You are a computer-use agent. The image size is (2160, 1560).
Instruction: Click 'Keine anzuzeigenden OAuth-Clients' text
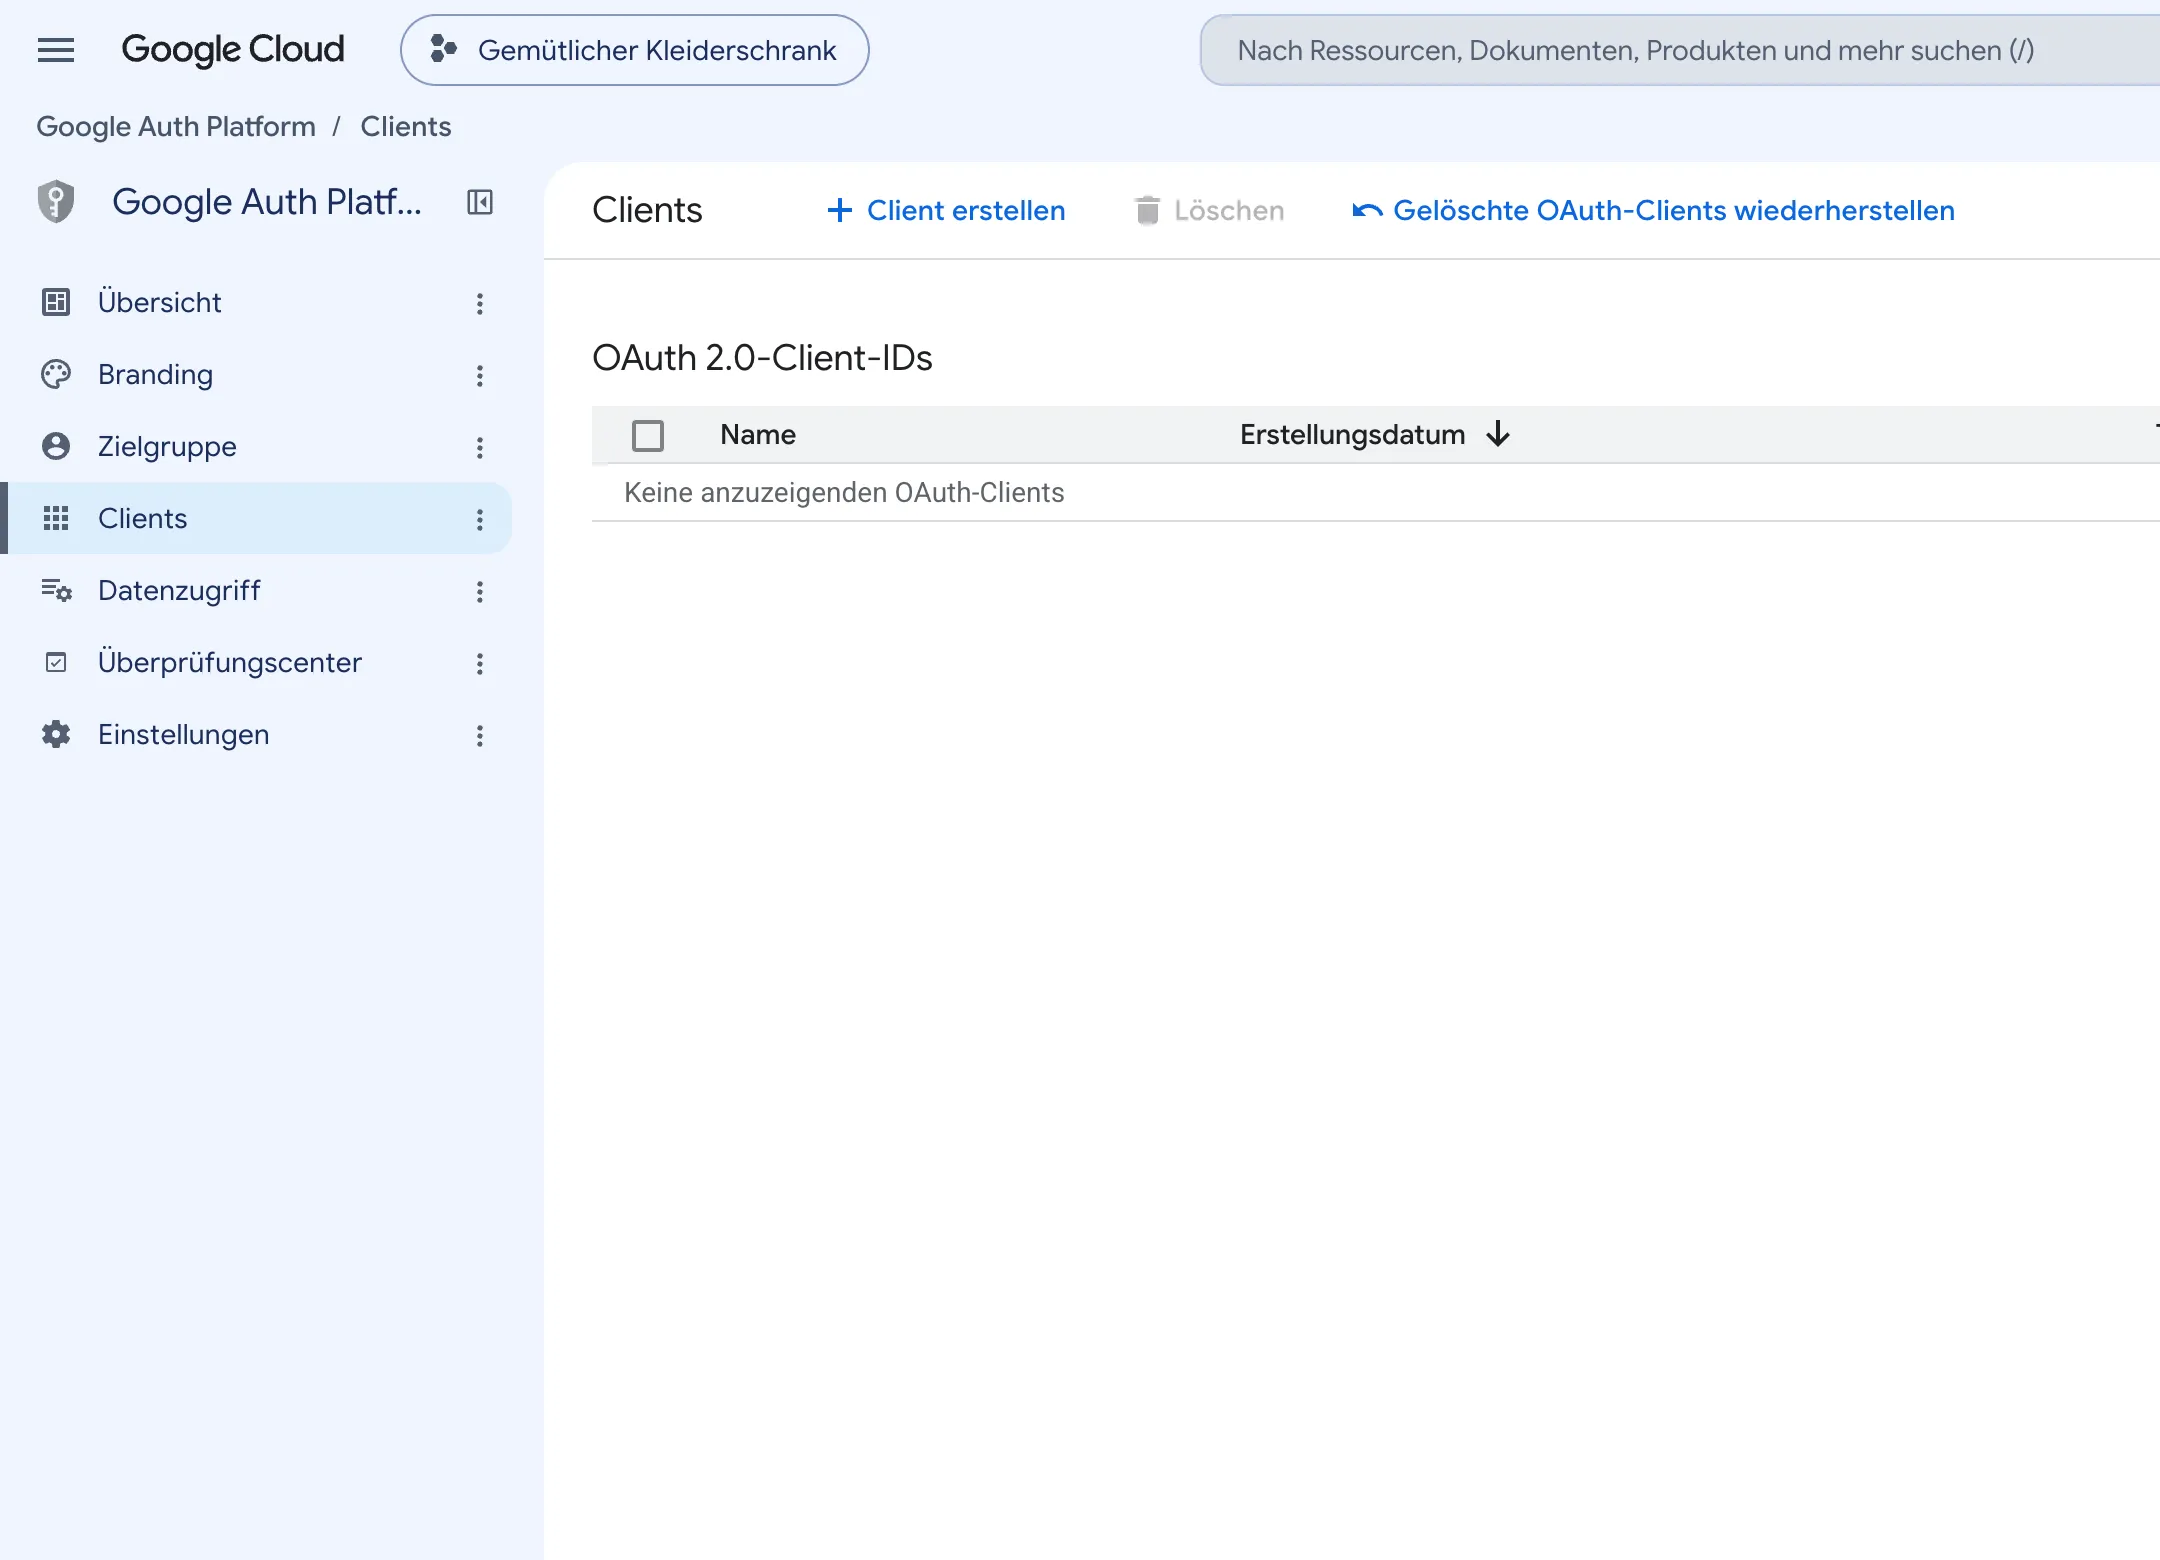coord(844,492)
